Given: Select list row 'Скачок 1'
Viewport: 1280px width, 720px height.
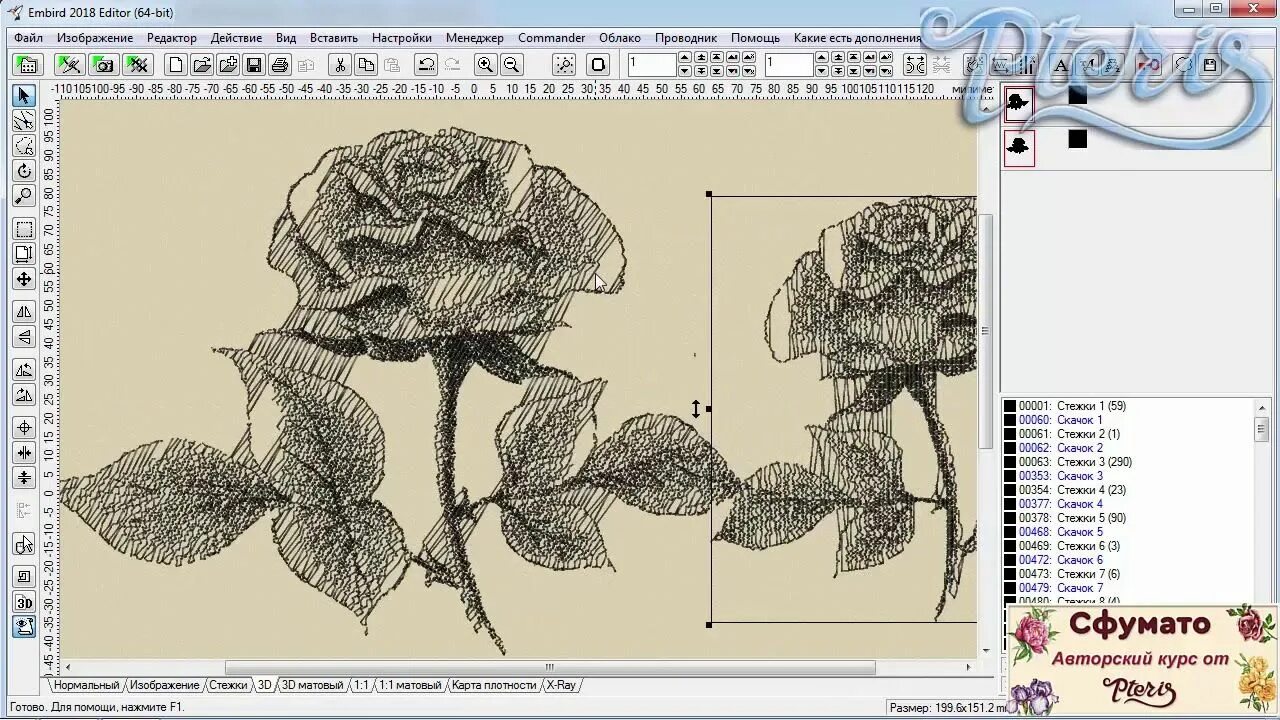Looking at the screenshot, I should tap(1128, 420).
